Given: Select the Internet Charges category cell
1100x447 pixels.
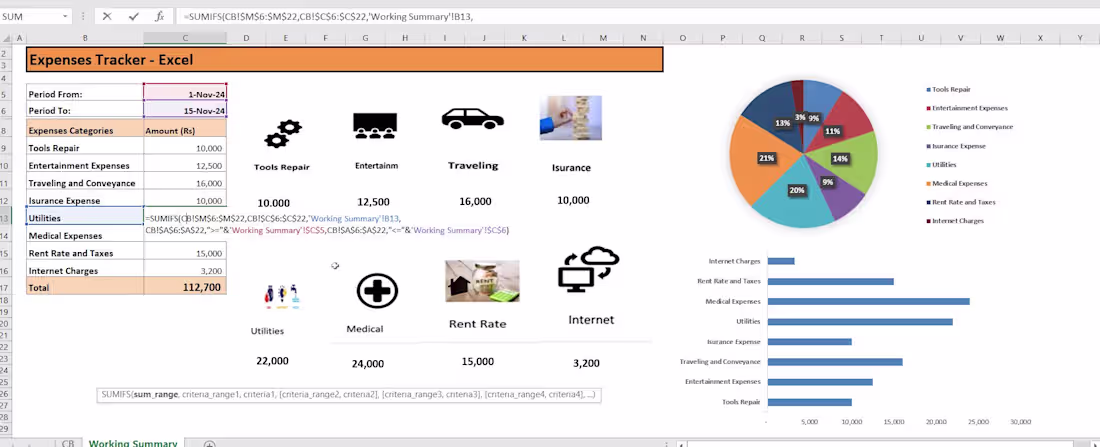Looking at the screenshot, I should point(85,271).
